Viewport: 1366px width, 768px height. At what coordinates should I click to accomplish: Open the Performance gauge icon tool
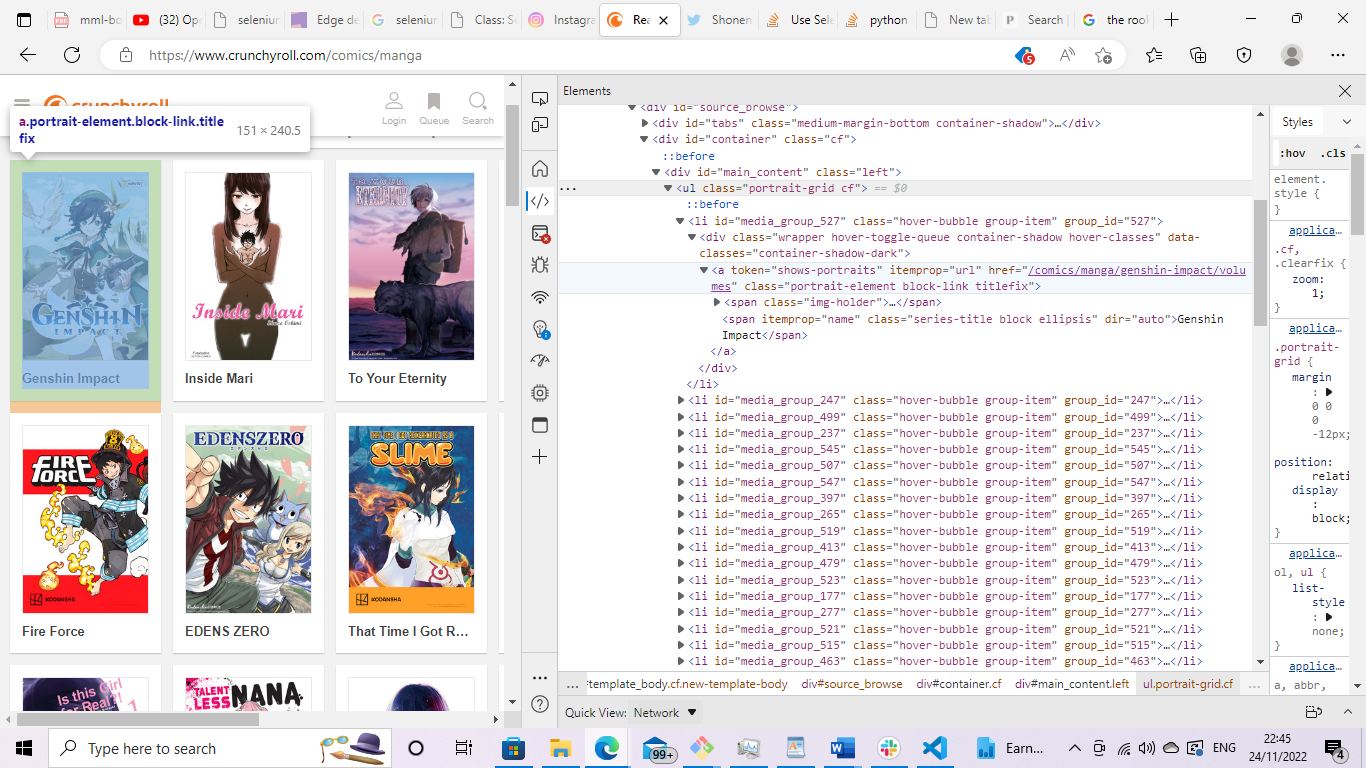(540, 361)
